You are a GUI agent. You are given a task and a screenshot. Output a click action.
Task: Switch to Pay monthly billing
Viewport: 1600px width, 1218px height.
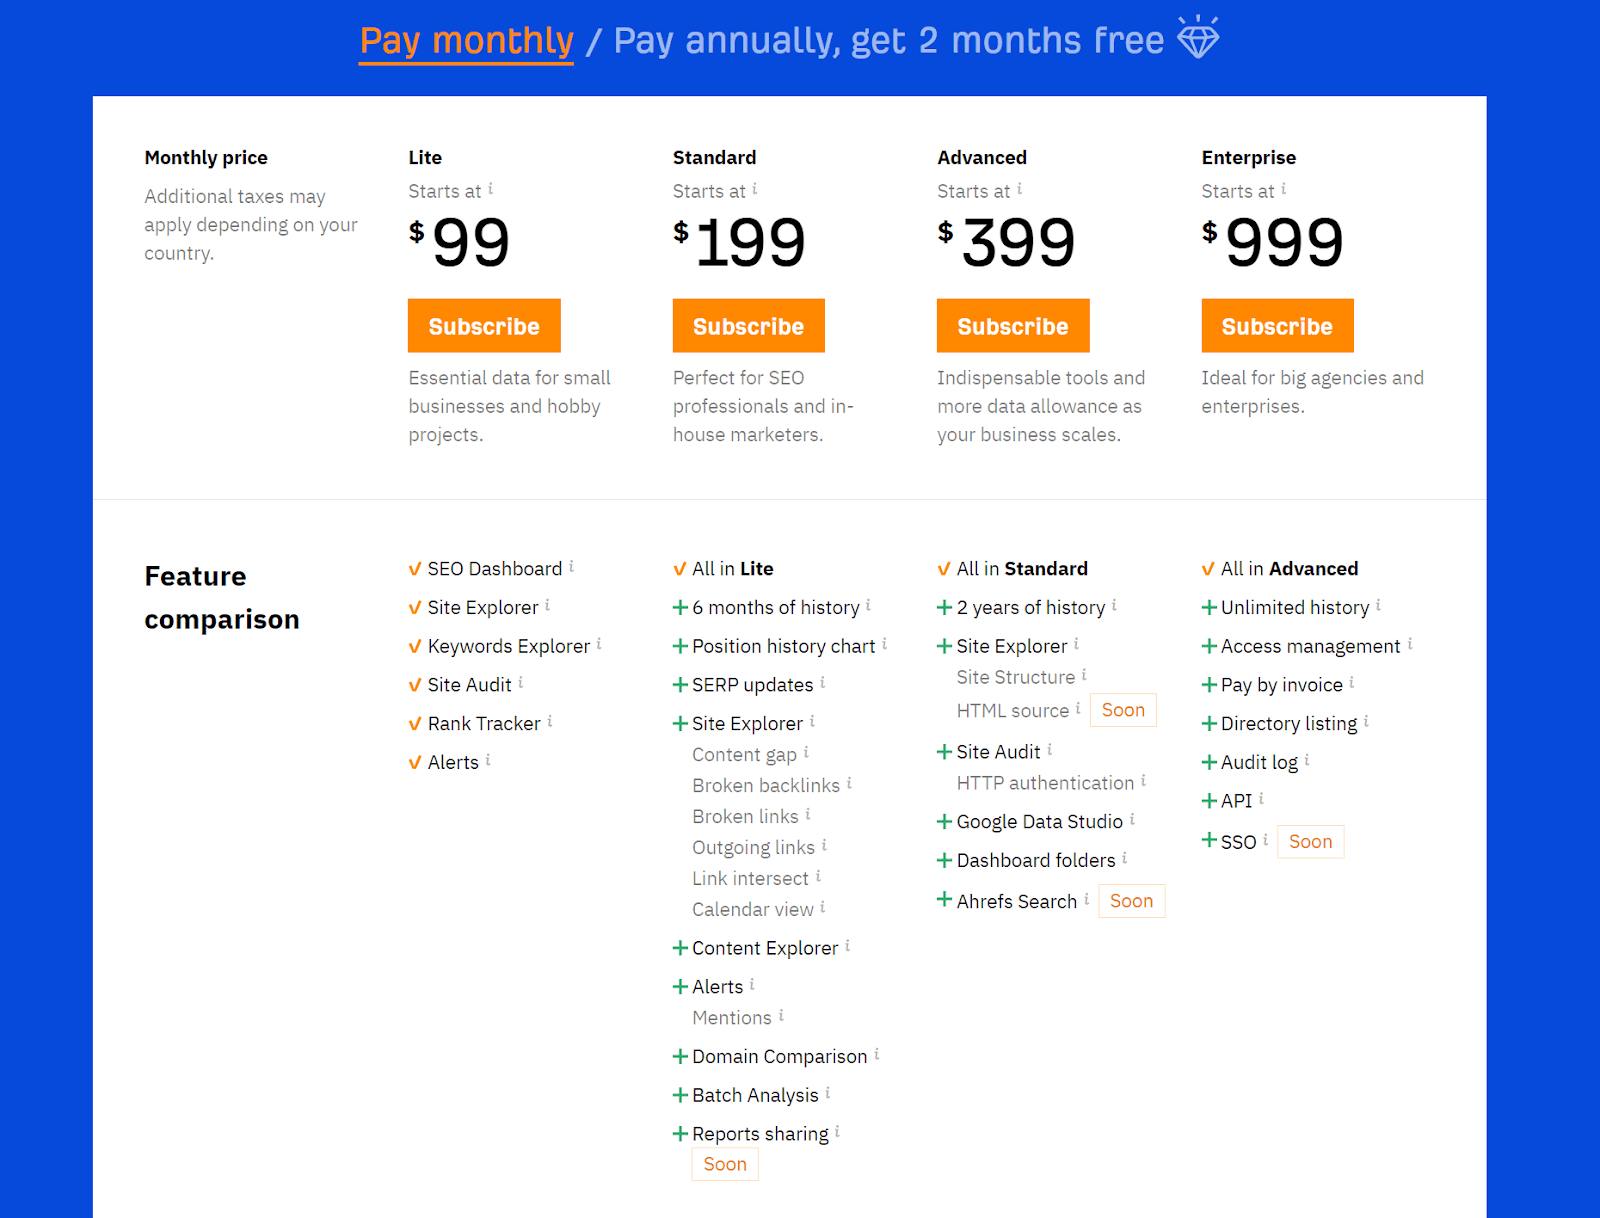coord(466,41)
